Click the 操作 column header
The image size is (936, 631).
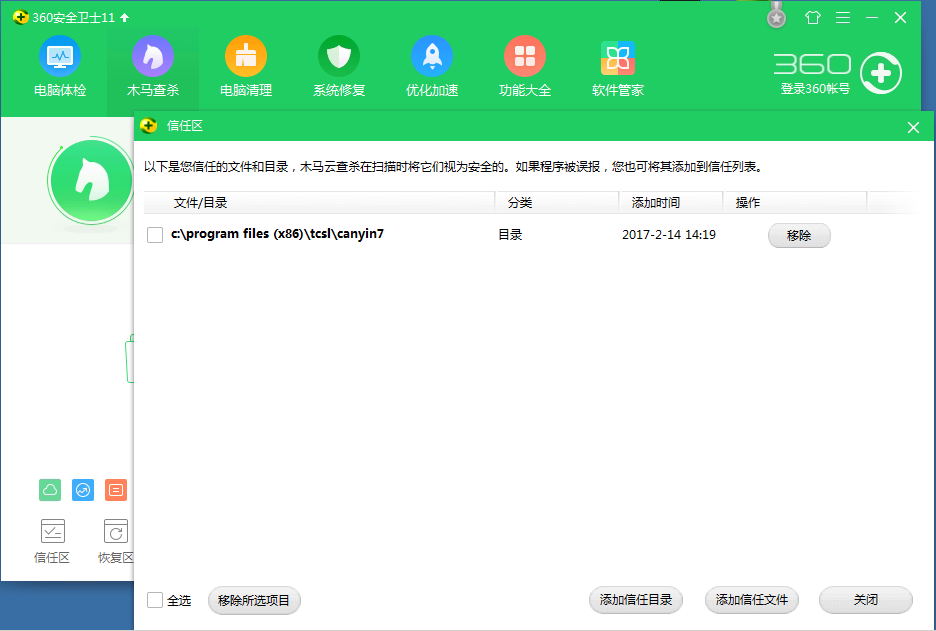(795, 202)
